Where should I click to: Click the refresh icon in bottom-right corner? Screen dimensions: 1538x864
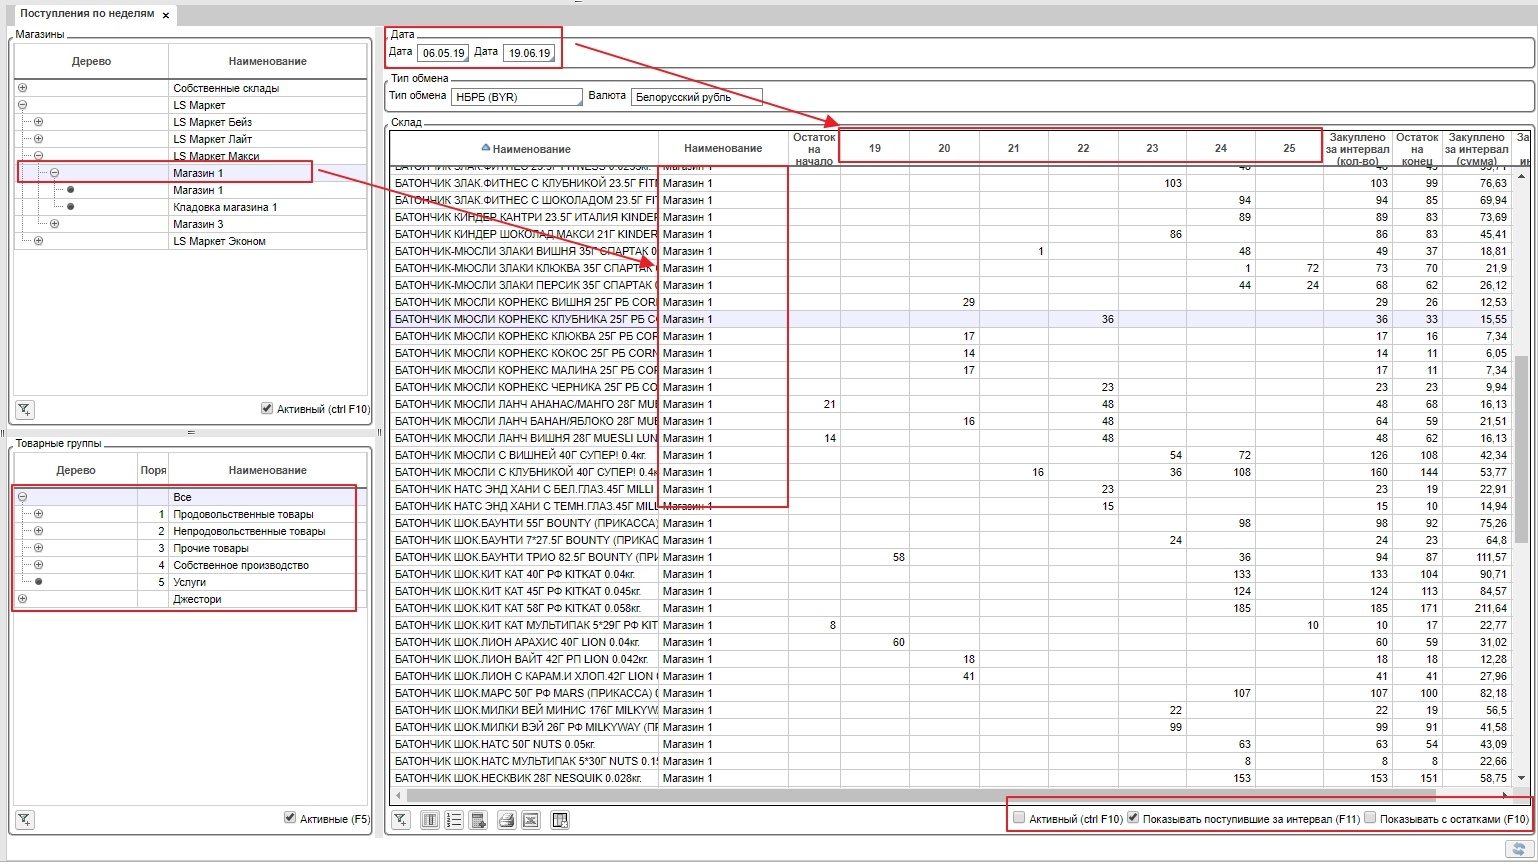[1517, 849]
